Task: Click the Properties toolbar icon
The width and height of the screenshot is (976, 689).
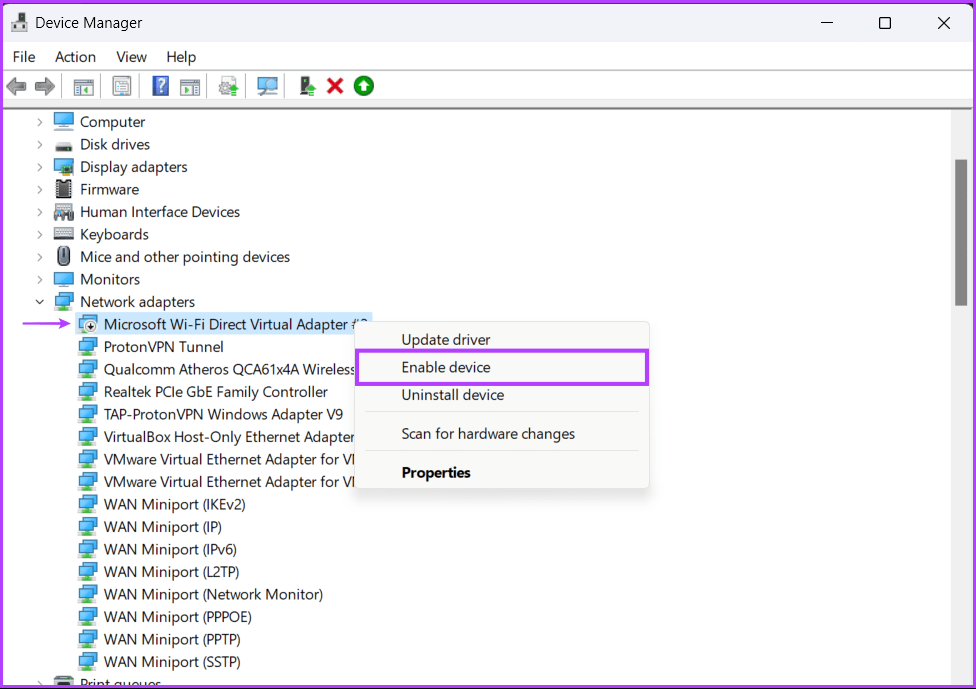Action: click(x=122, y=86)
